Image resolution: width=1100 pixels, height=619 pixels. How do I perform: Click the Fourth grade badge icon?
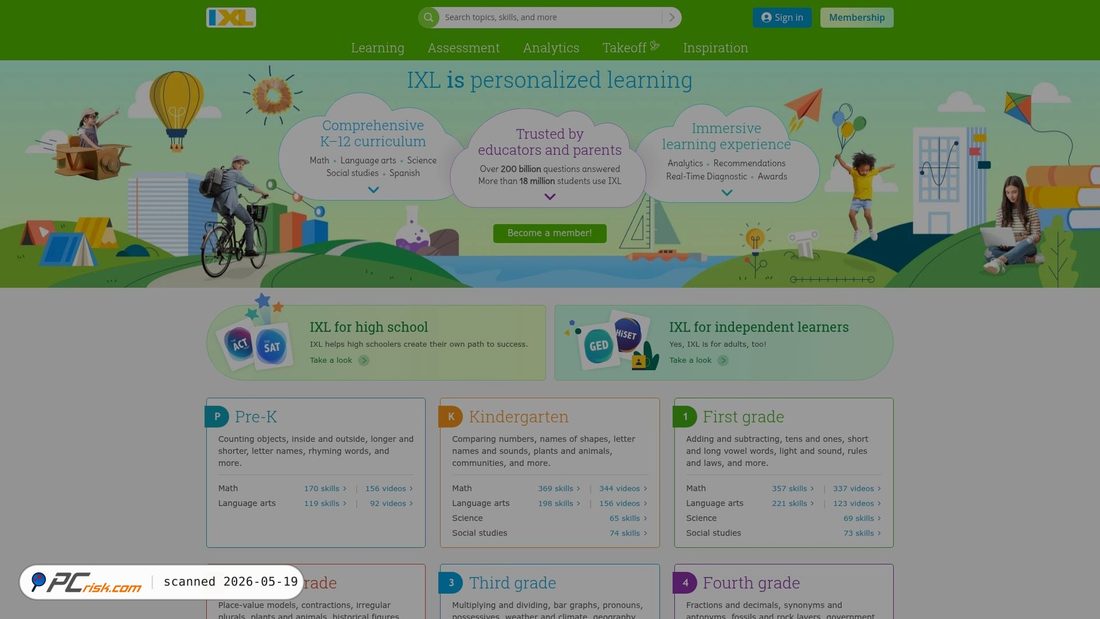coord(685,583)
